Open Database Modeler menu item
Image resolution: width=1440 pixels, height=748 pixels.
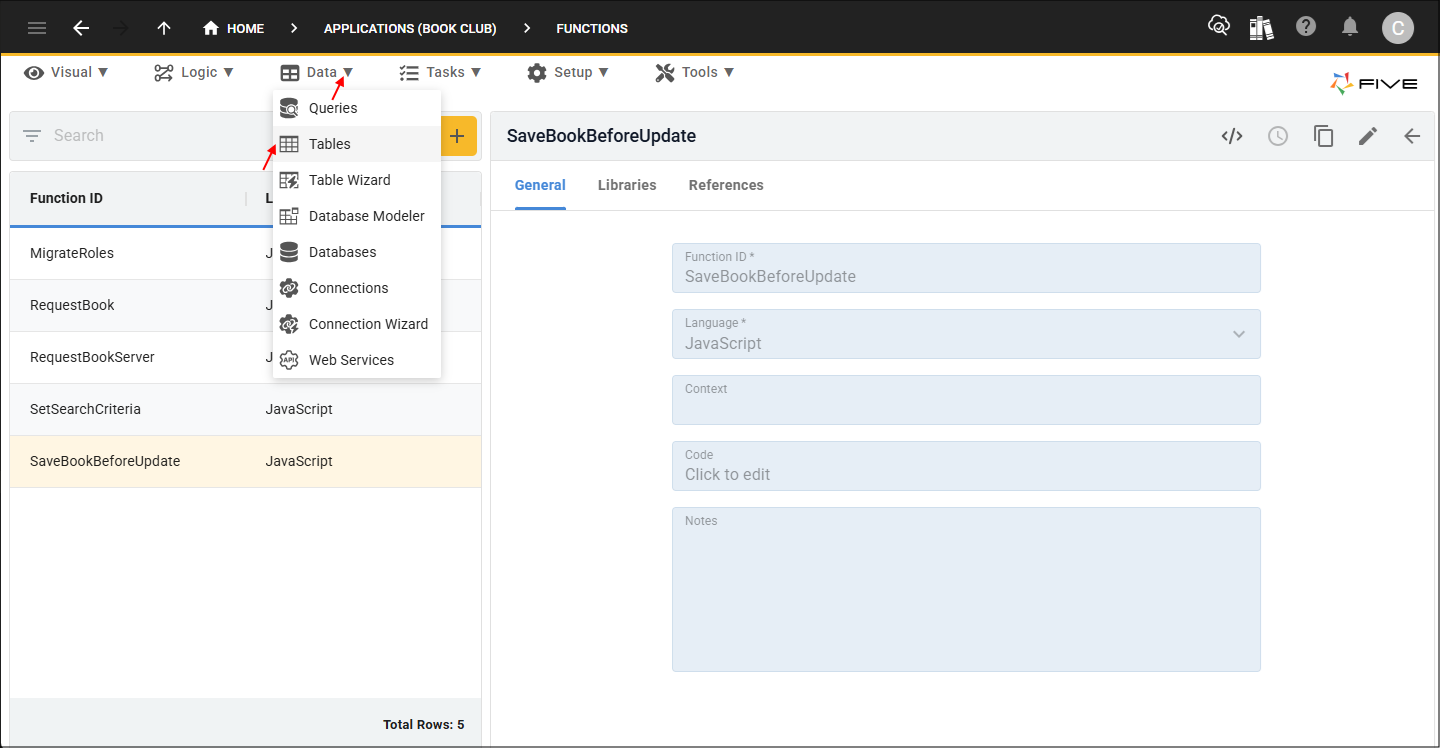click(x=357, y=216)
